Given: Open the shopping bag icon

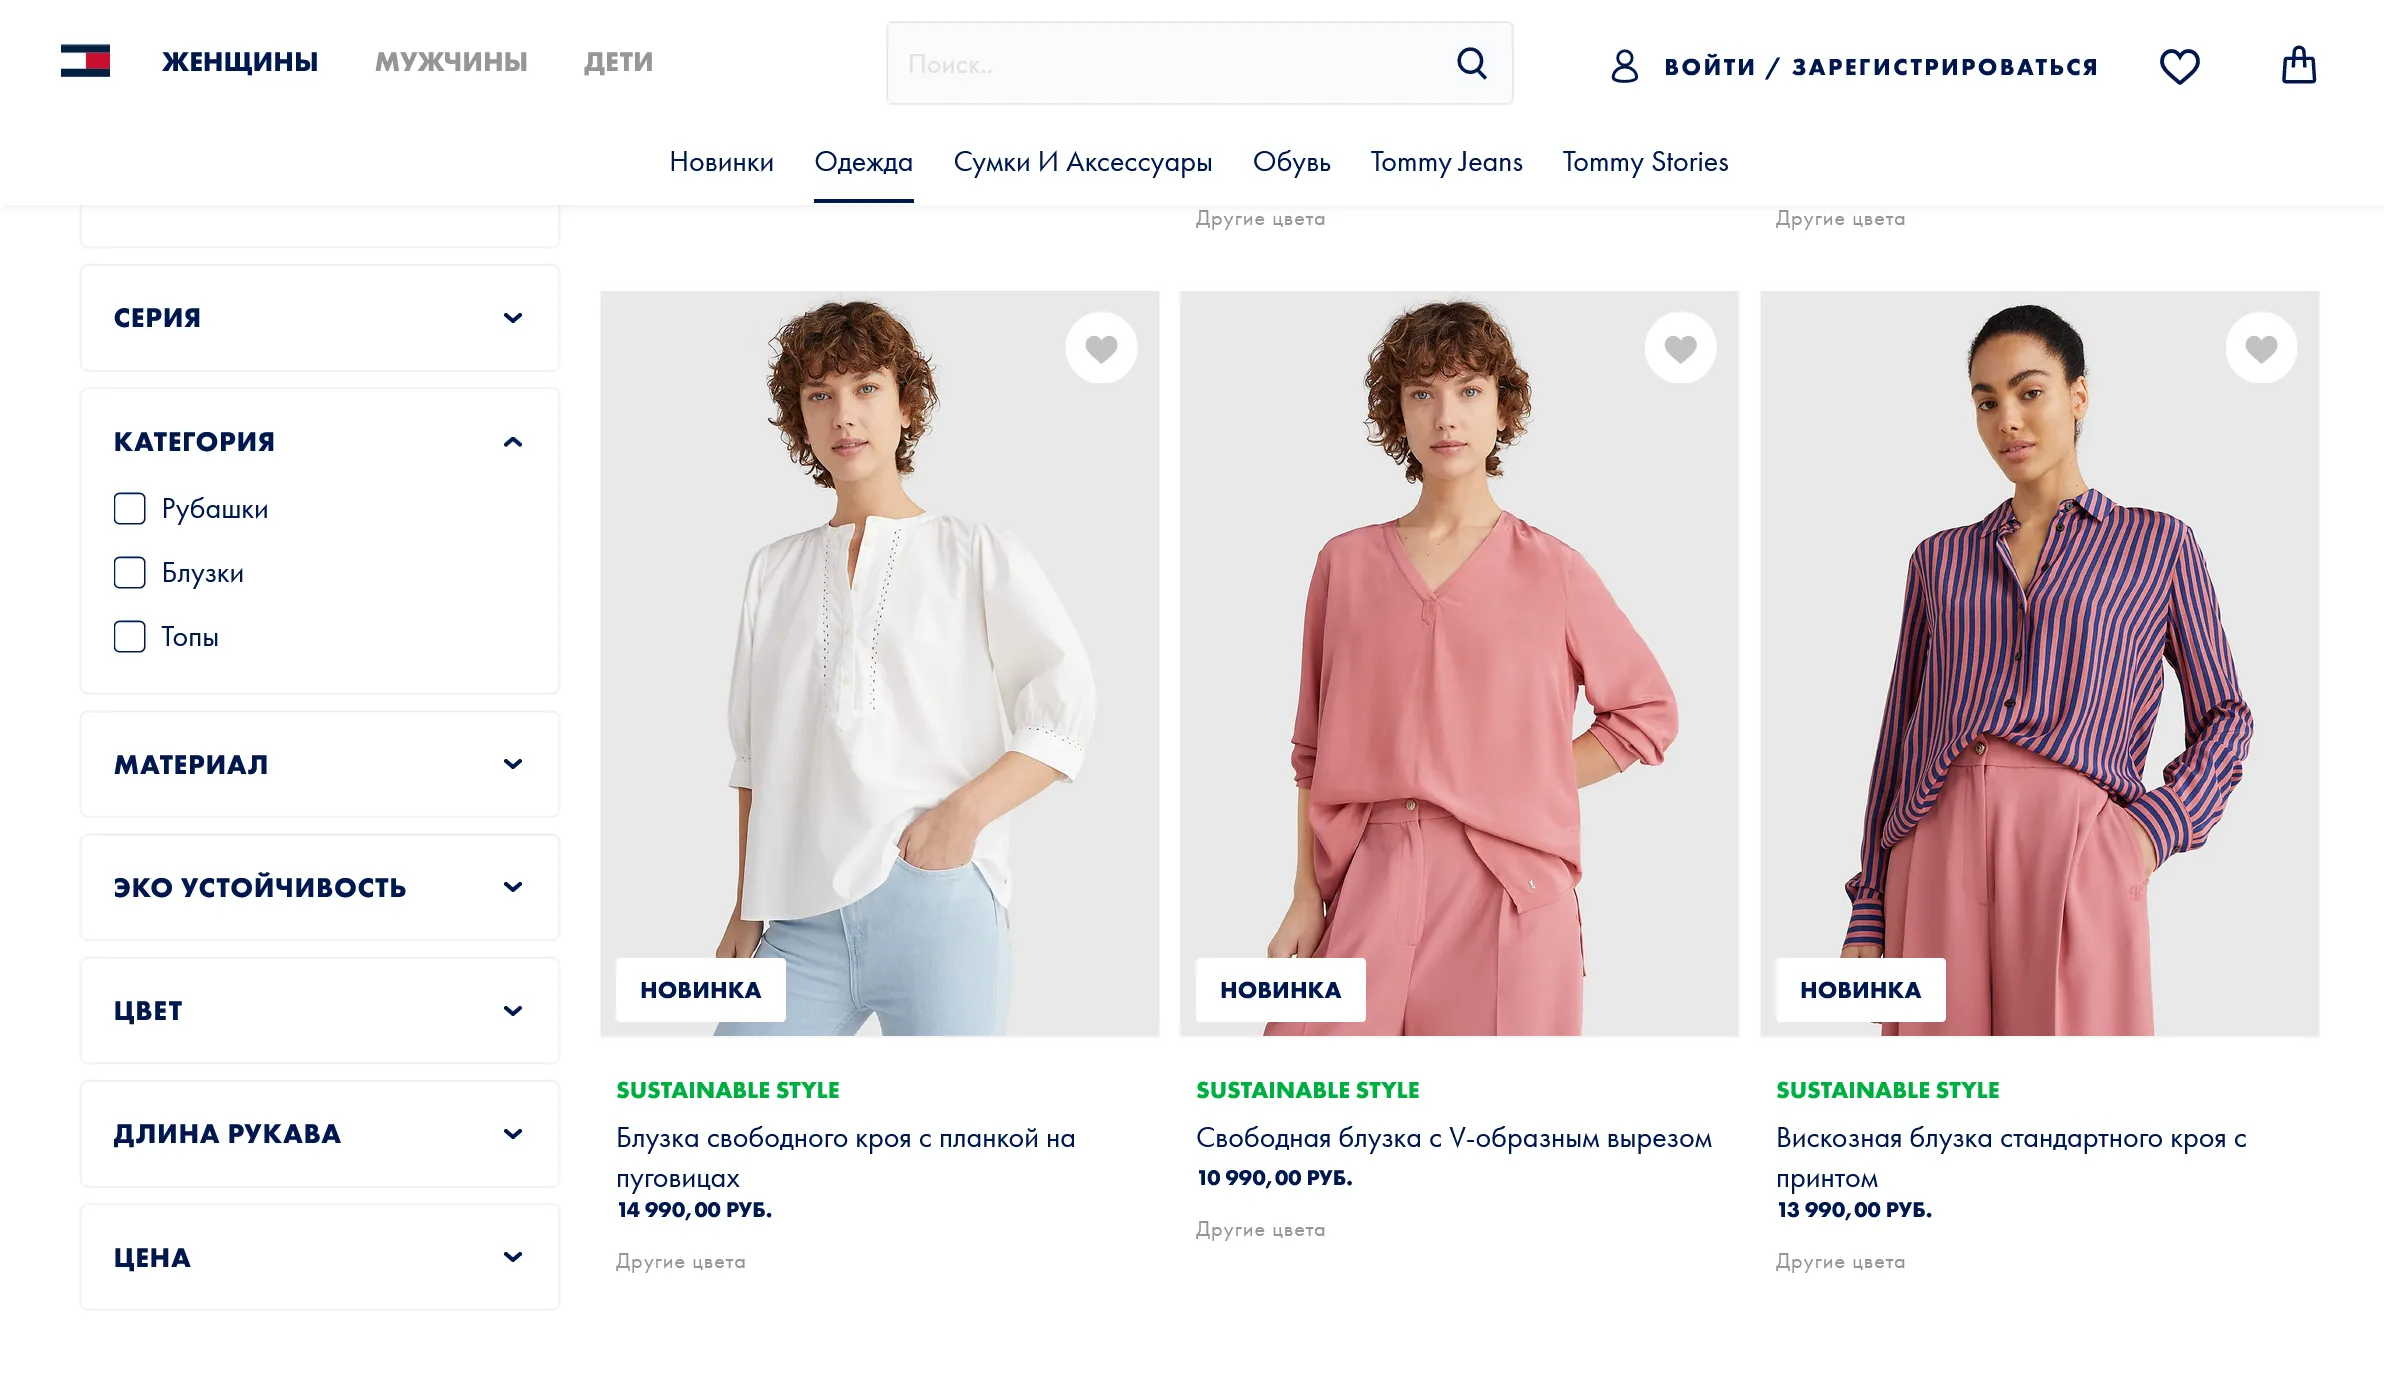Looking at the screenshot, I should [x=2298, y=65].
